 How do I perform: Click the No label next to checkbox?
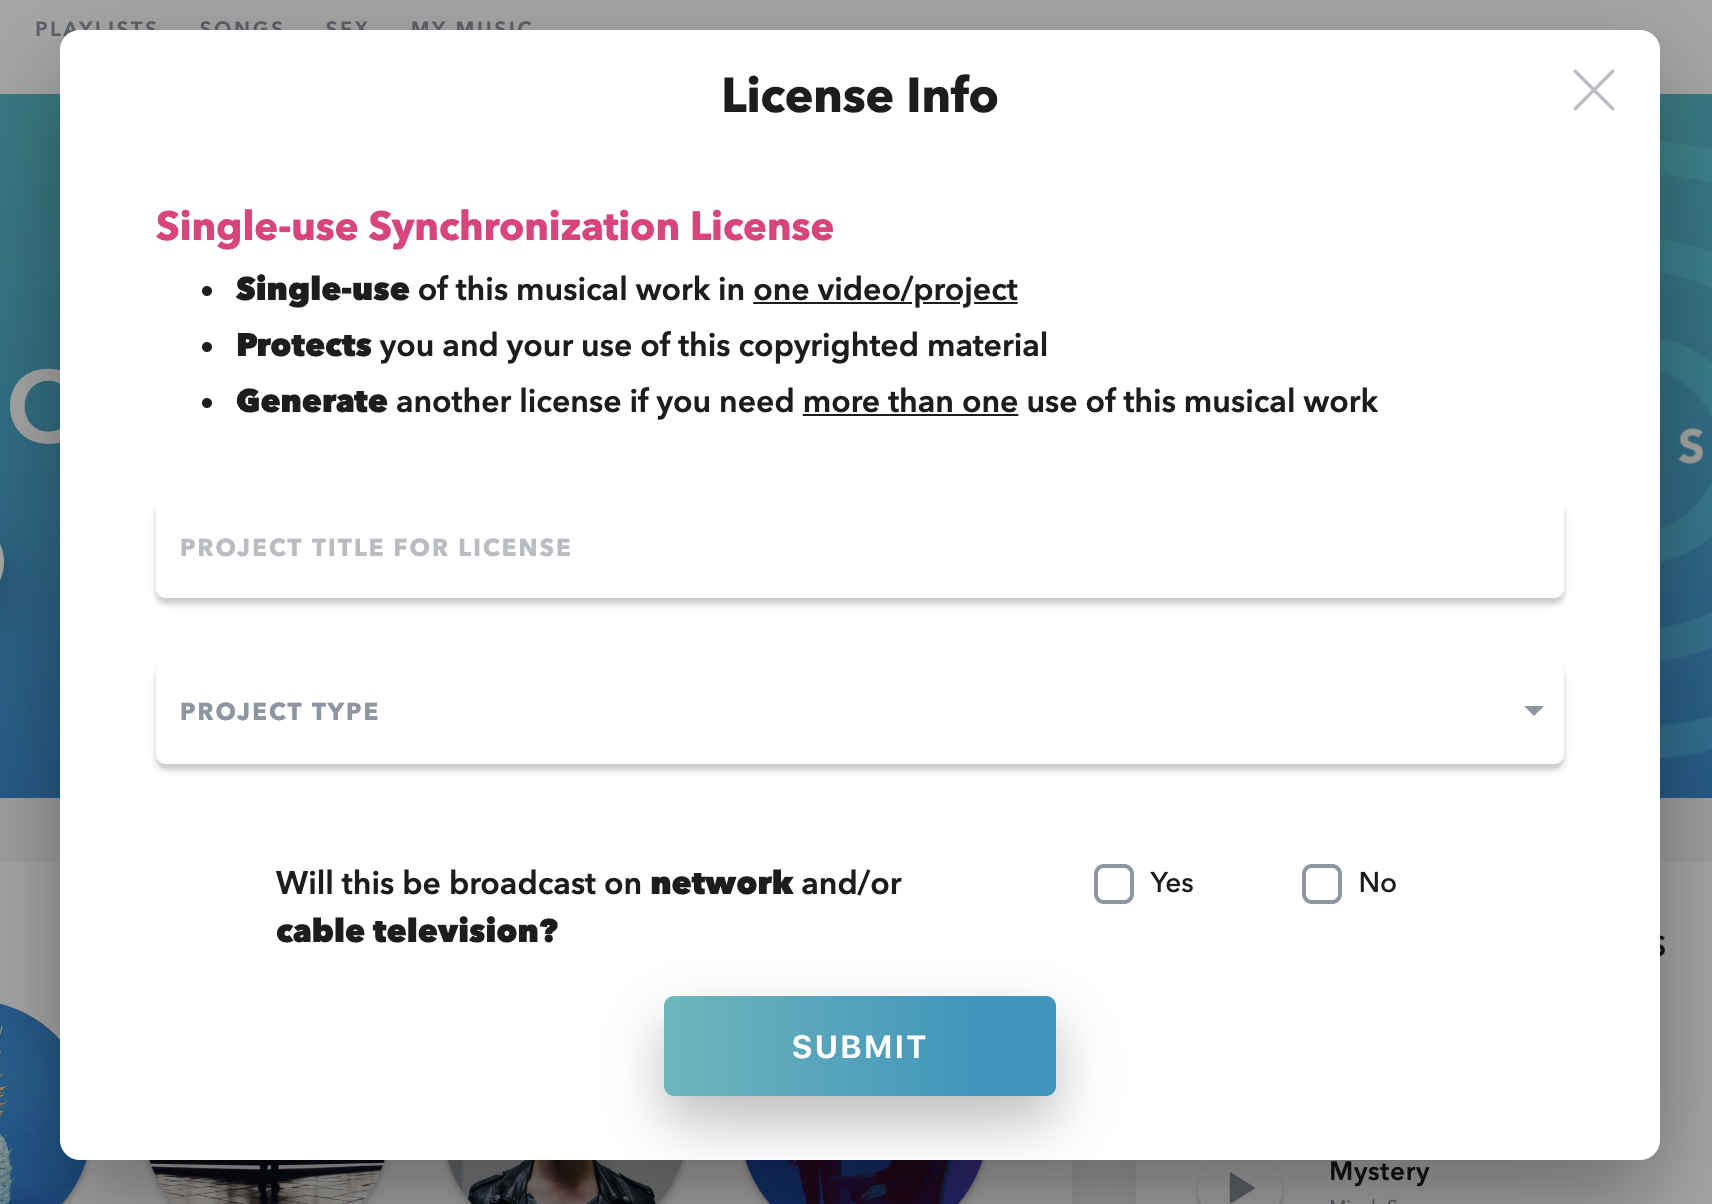[x=1377, y=883]
